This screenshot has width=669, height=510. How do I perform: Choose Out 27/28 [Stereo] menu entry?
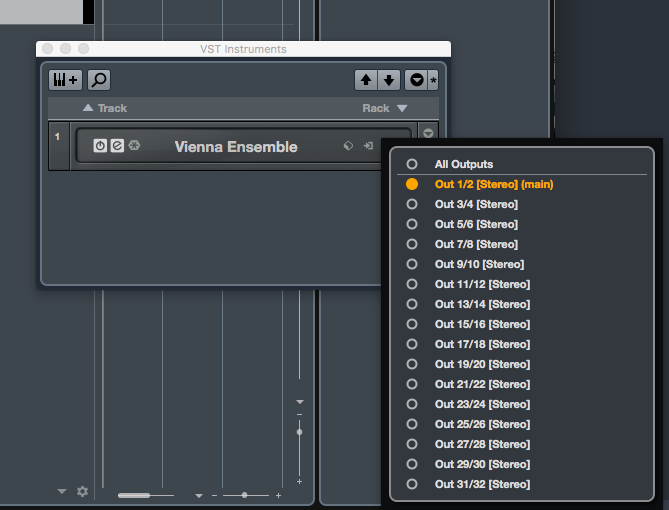point(522,444)
